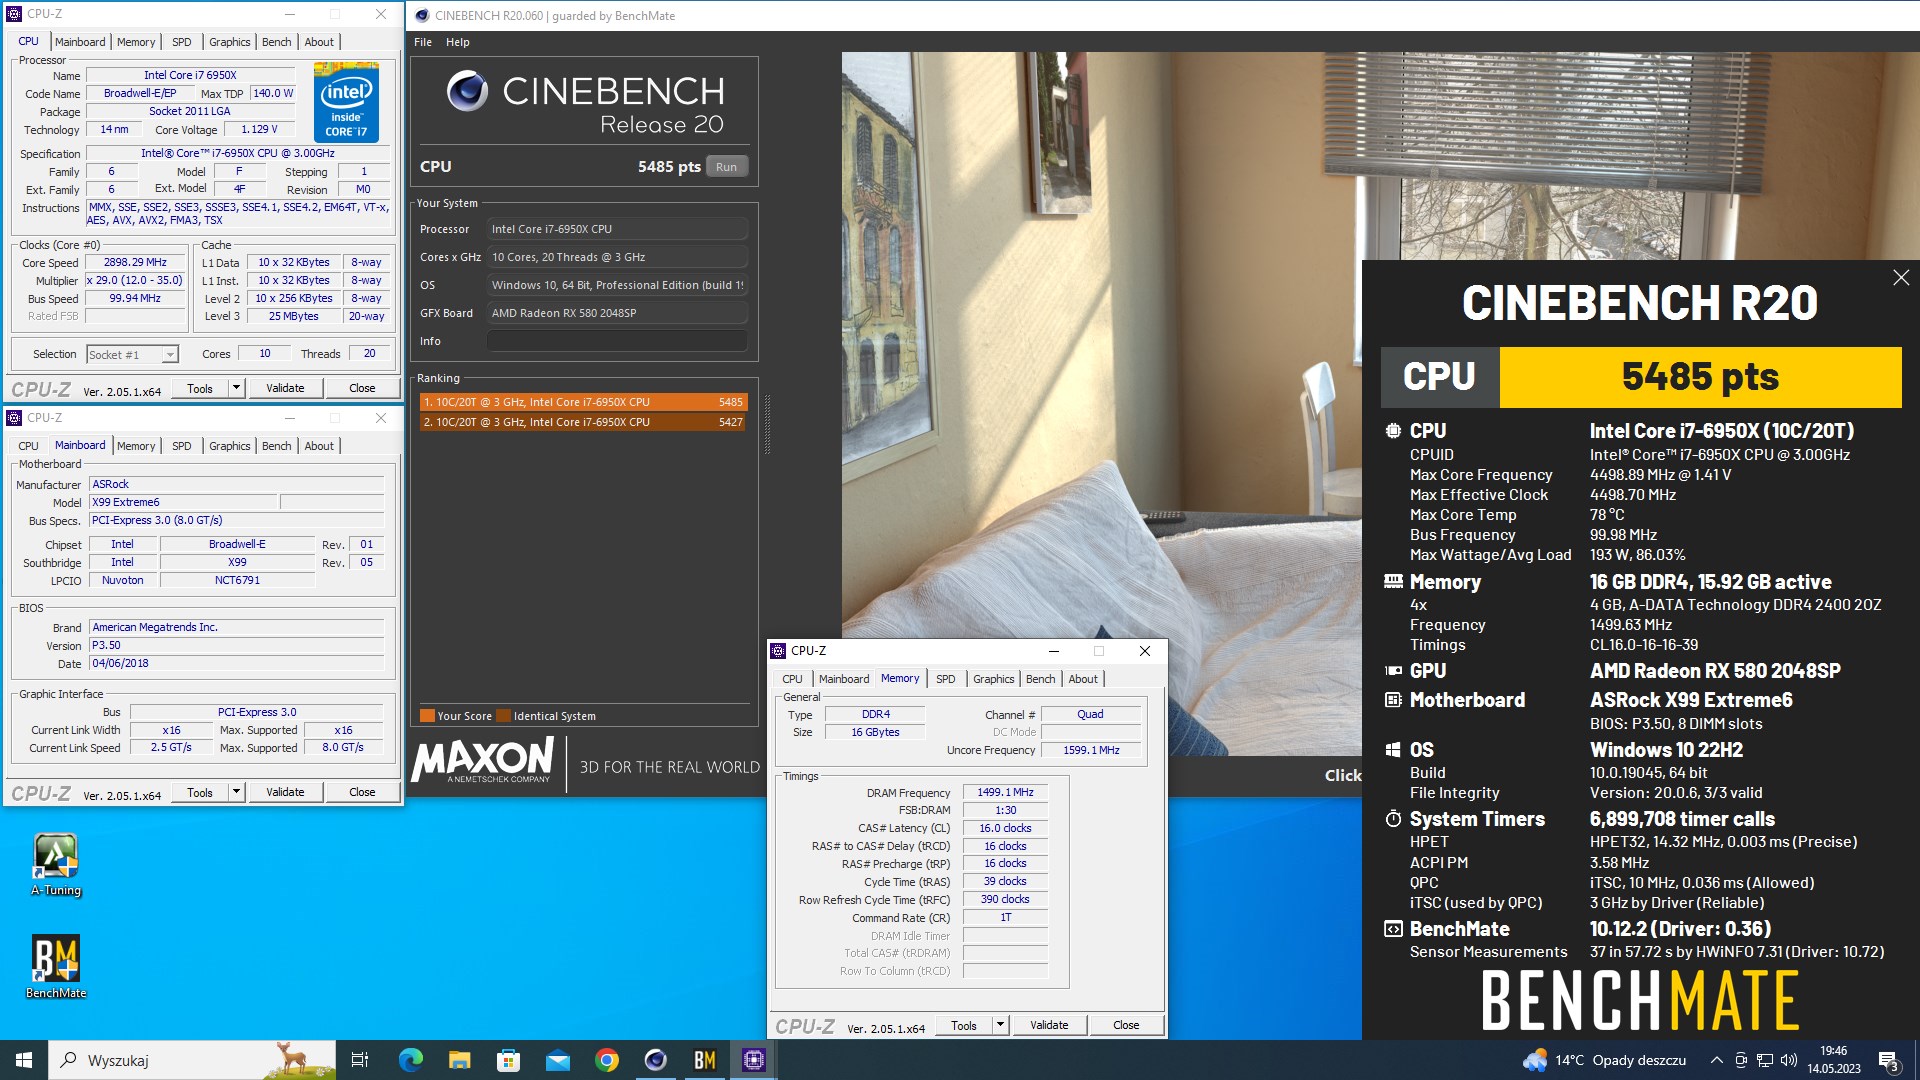
Task: Run the Cinebench CPU test
Action: [727, 167]
